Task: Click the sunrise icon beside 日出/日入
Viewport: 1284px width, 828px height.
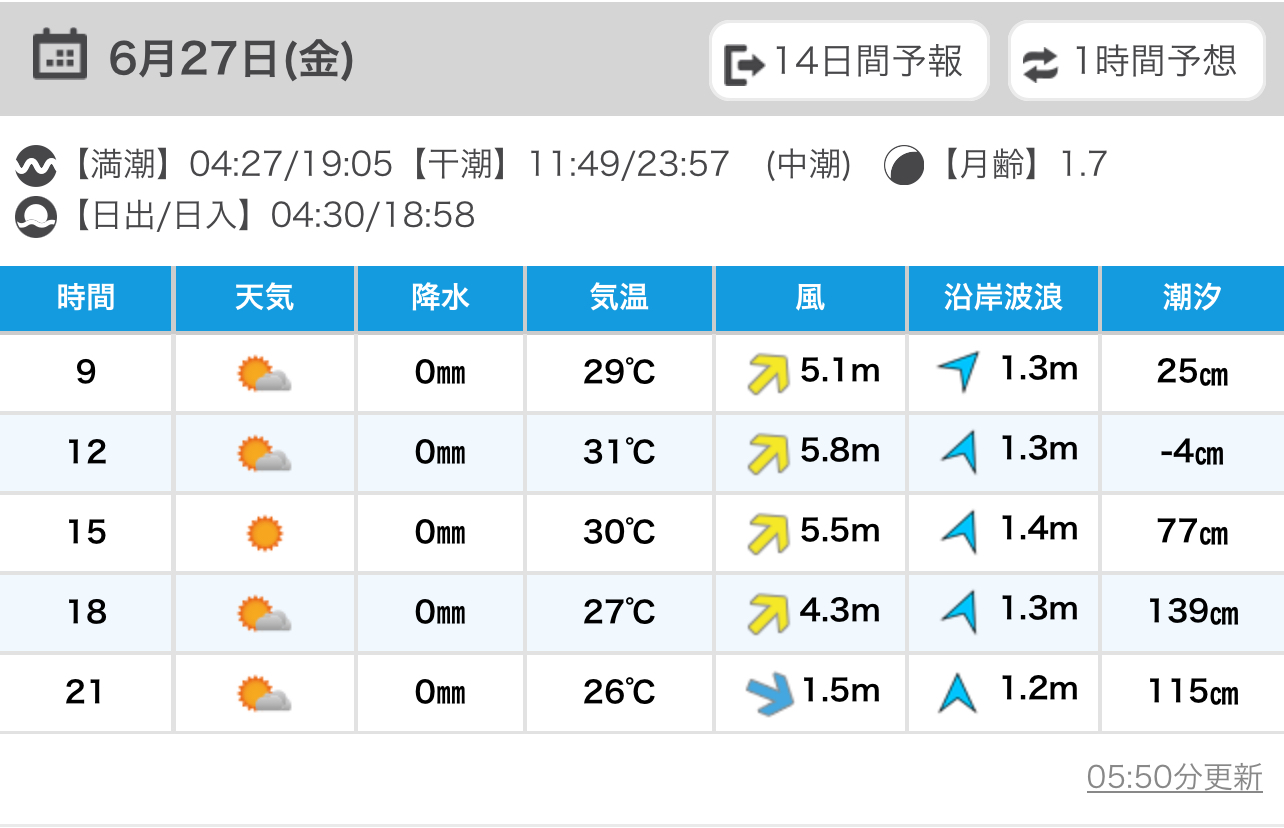Action: 36,217
